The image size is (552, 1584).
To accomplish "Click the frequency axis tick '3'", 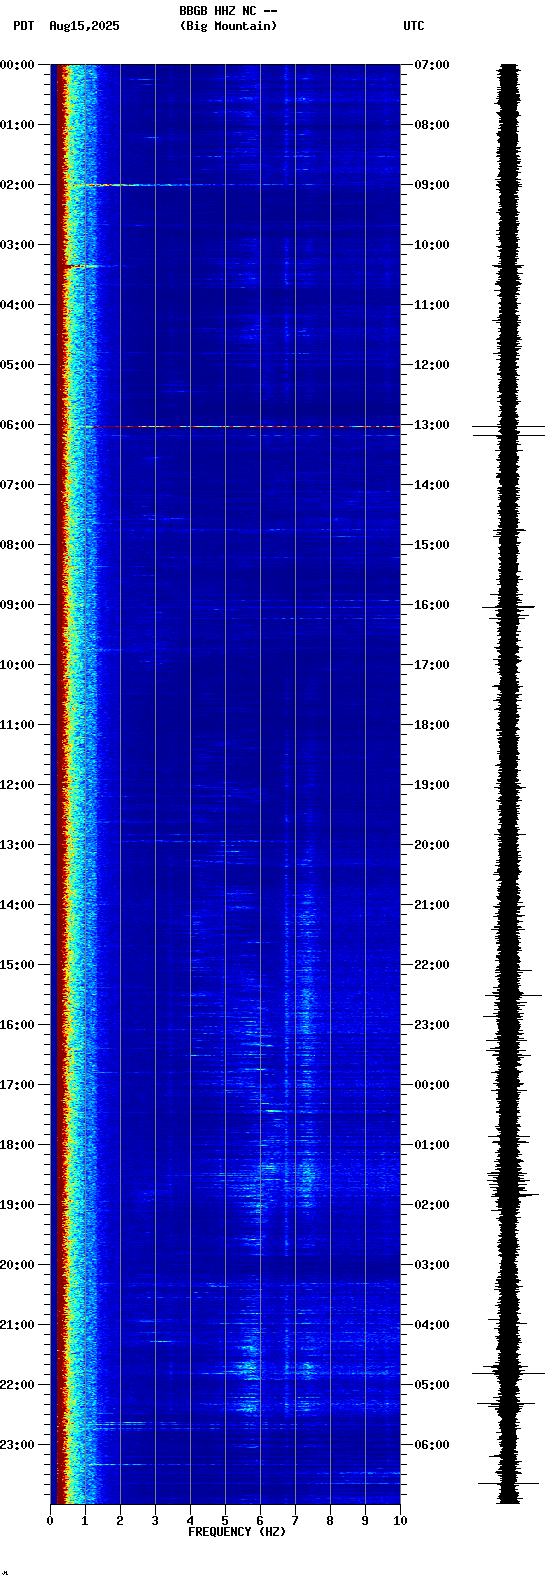I will pos(155,1521).
